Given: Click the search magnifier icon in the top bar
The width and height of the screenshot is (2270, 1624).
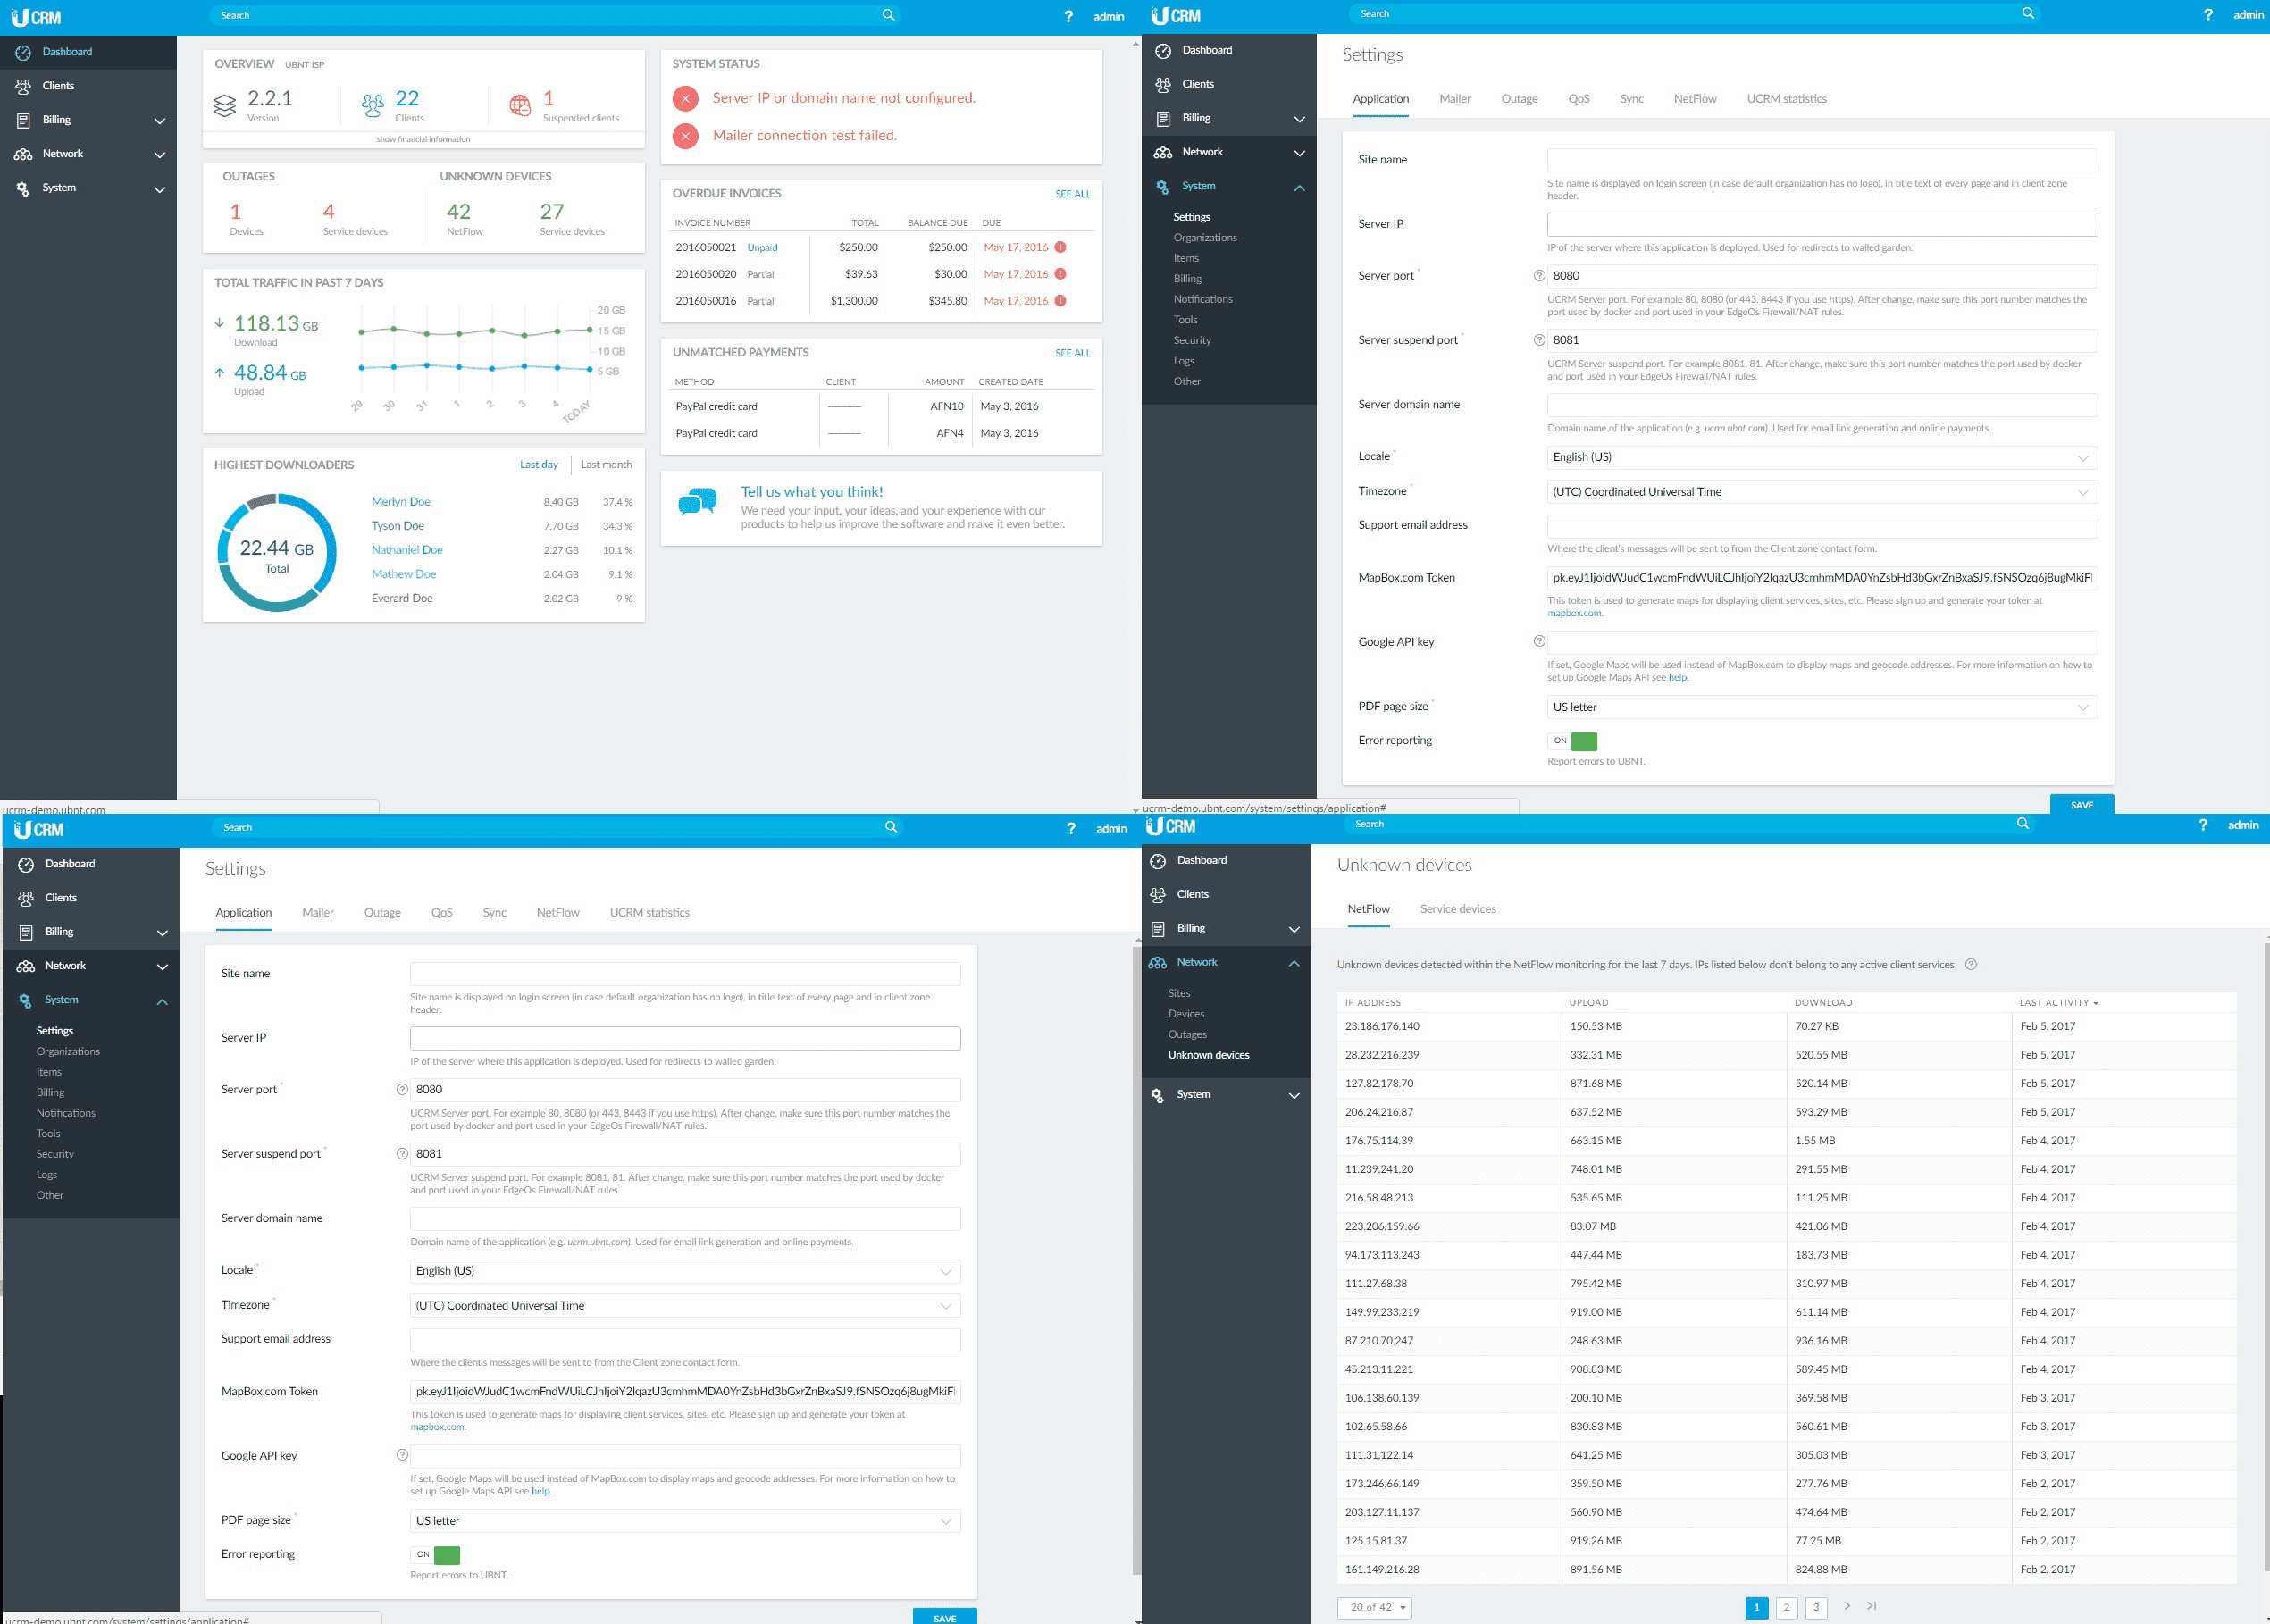Looking at the screenshot, I should click(x=887, y=15).
